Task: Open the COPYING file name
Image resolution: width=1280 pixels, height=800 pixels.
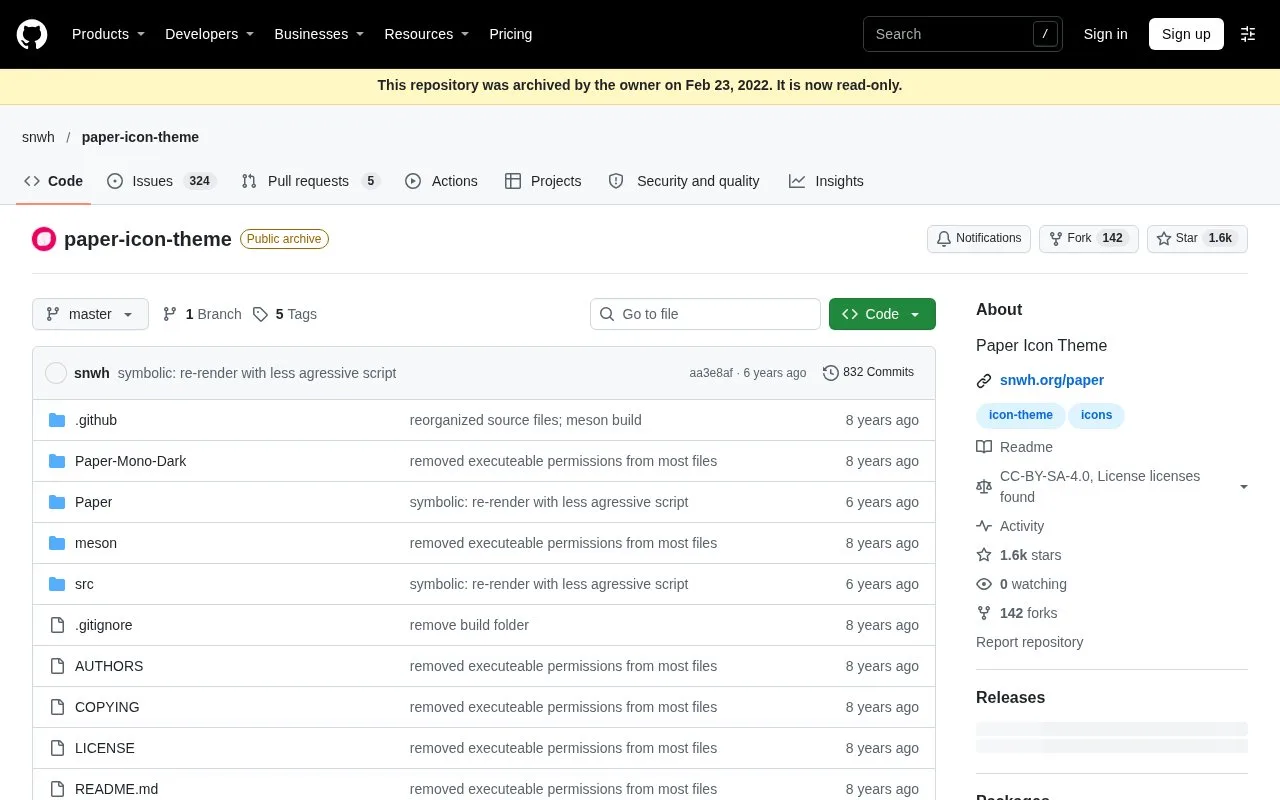Action: 107,707
